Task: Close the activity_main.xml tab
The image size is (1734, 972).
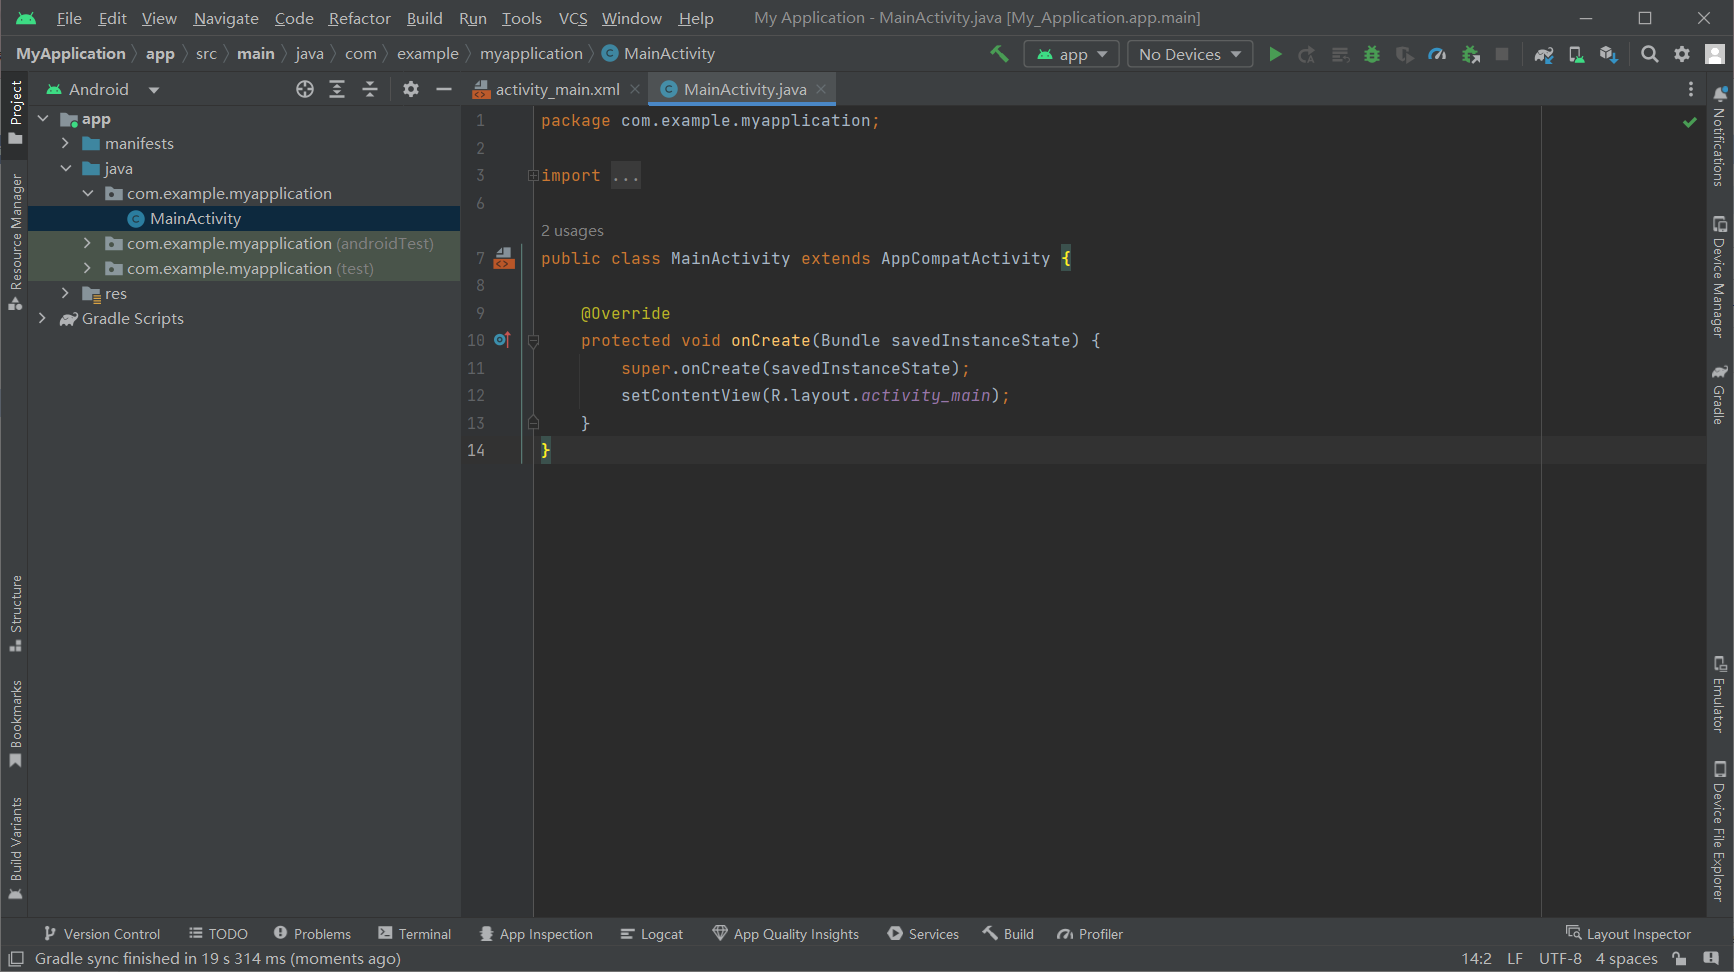Action: [635, 89]
